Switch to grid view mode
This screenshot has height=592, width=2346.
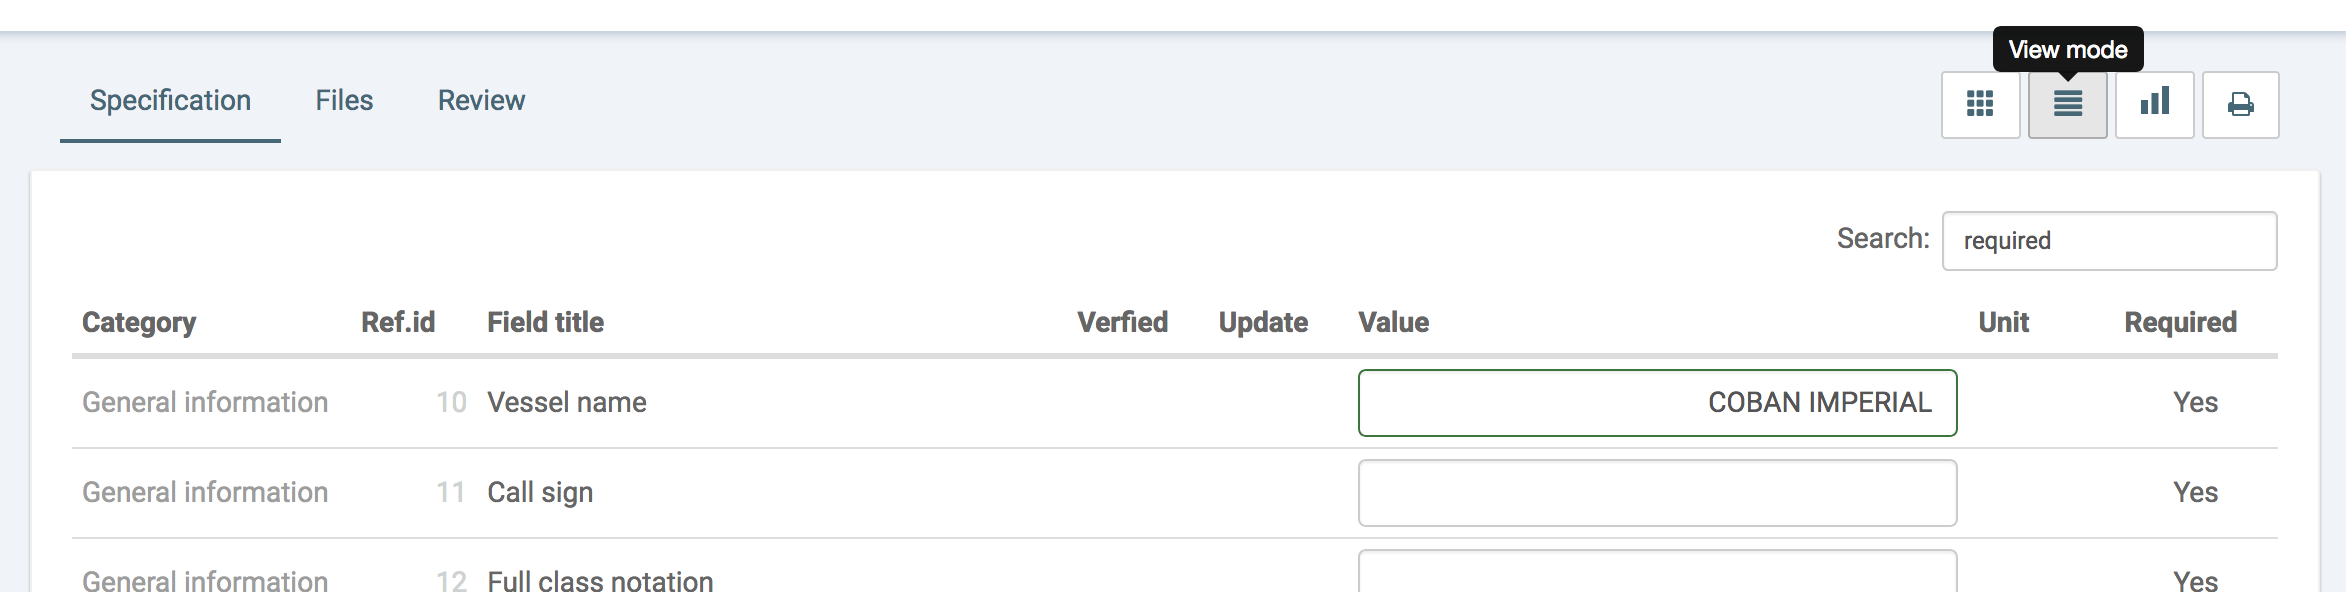click(1980, 104)
